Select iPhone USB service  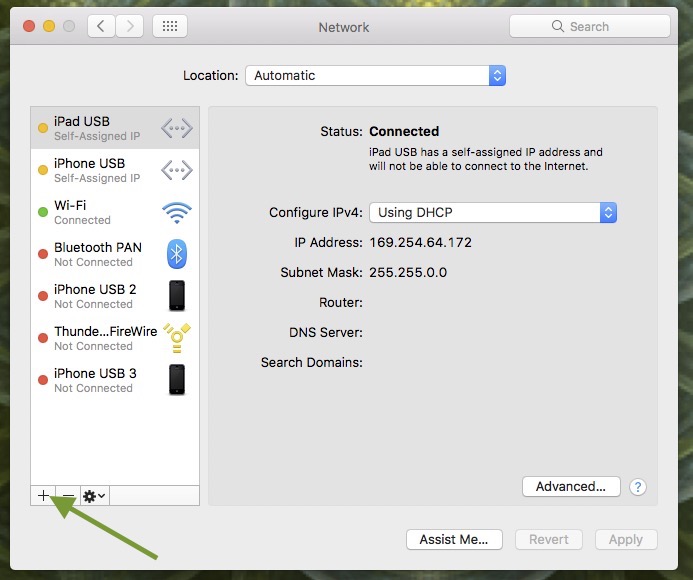pos(115,170)
